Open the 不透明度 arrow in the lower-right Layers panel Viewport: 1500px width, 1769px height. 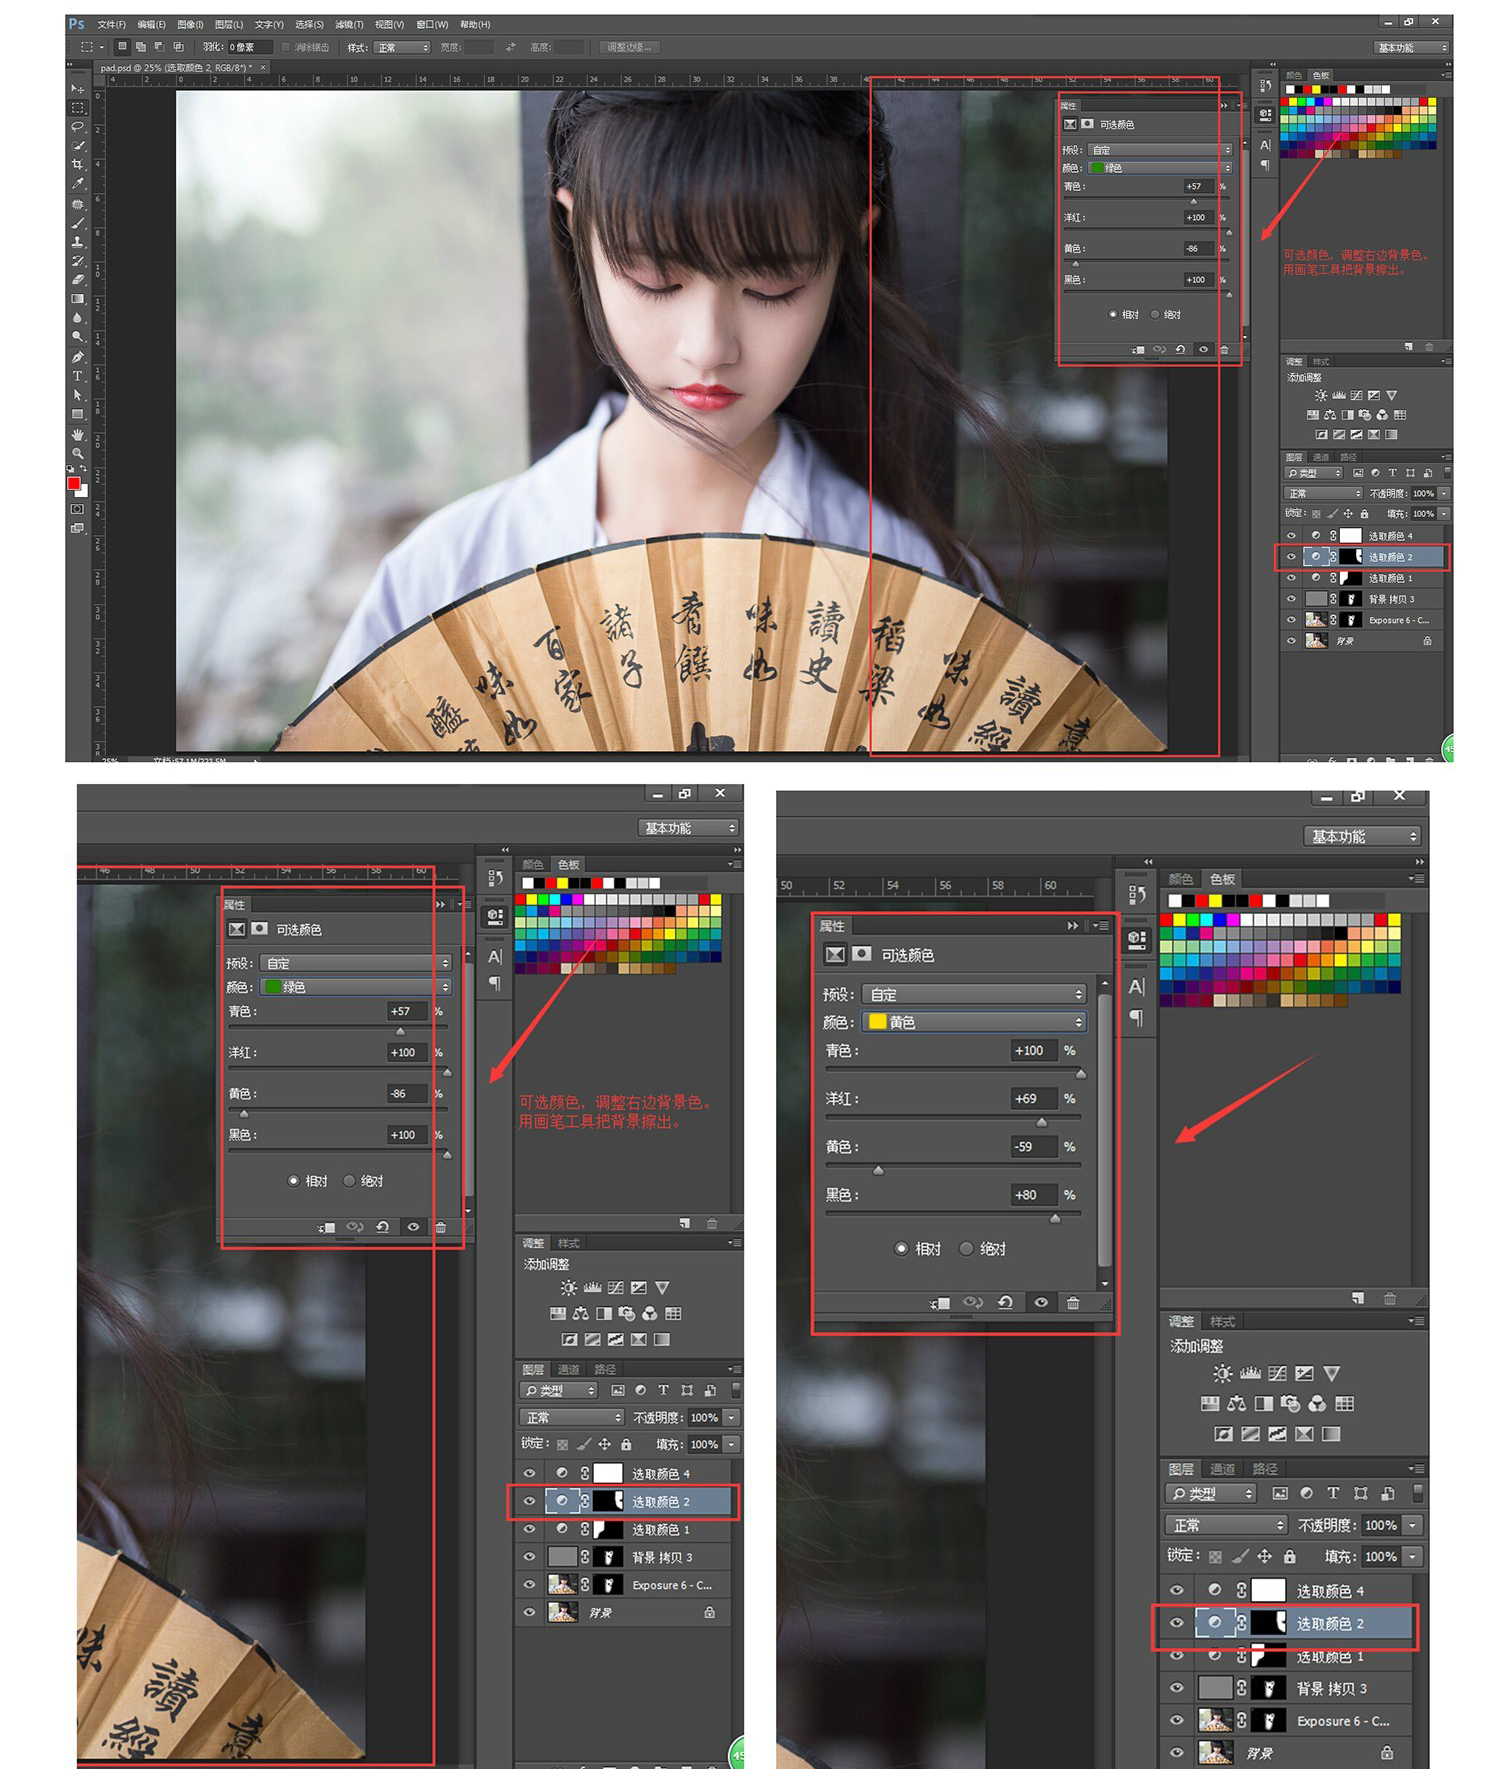(x=1413, y=1525)
